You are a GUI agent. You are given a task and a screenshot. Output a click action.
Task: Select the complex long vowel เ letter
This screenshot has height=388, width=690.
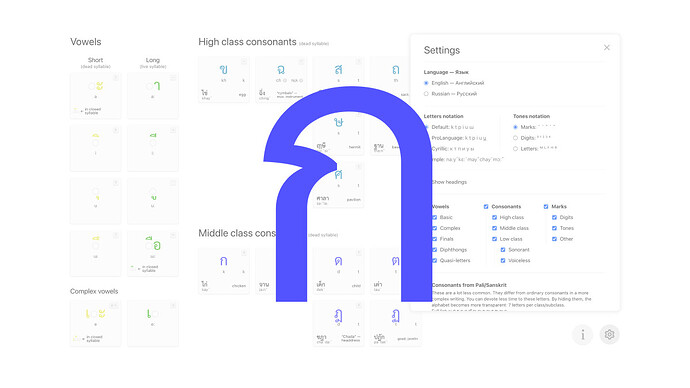(x=149, y=313)
